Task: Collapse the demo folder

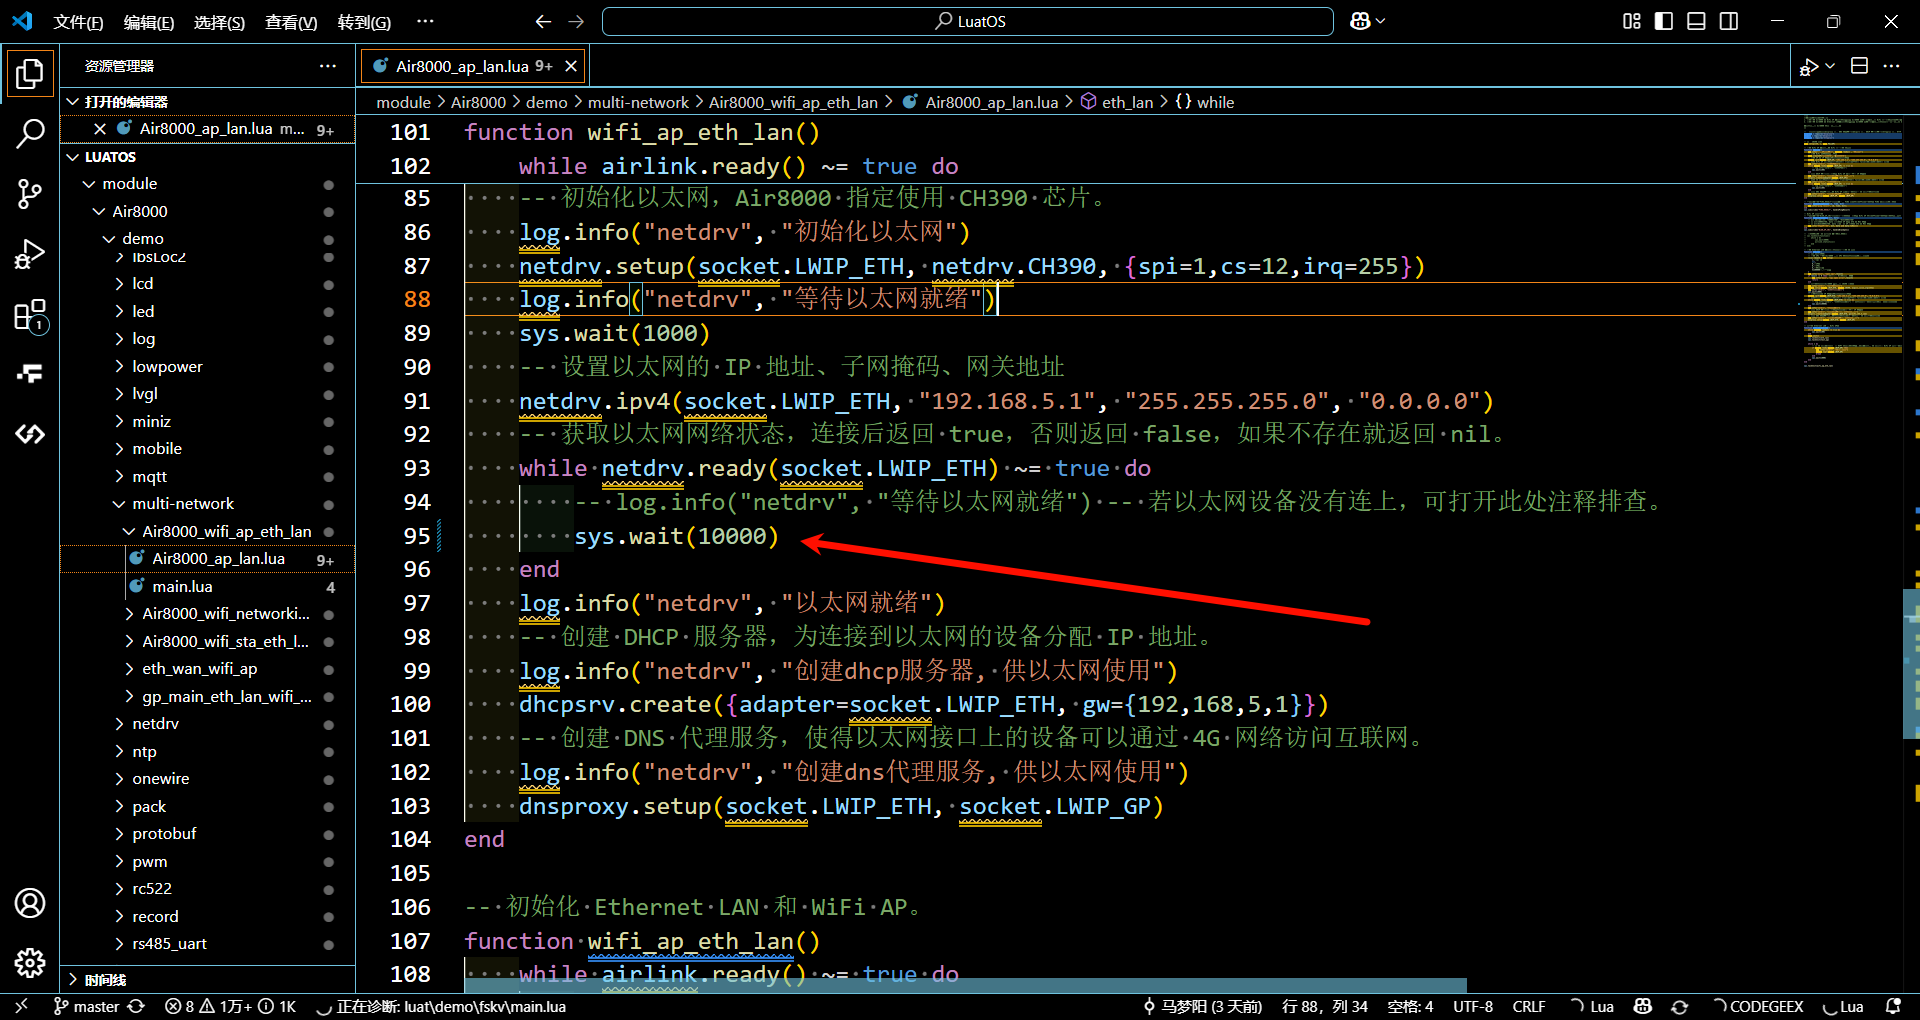Action: pos(208,238)
